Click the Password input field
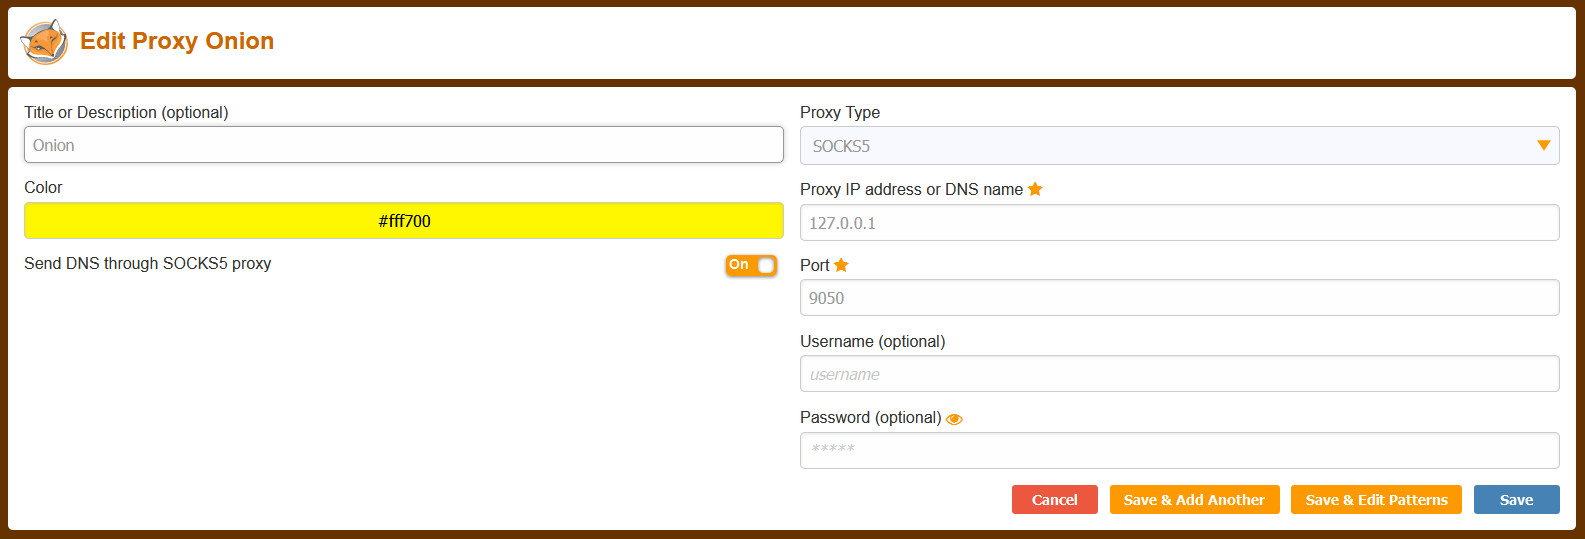The image size is (1585, 539). coord(1179,450)
